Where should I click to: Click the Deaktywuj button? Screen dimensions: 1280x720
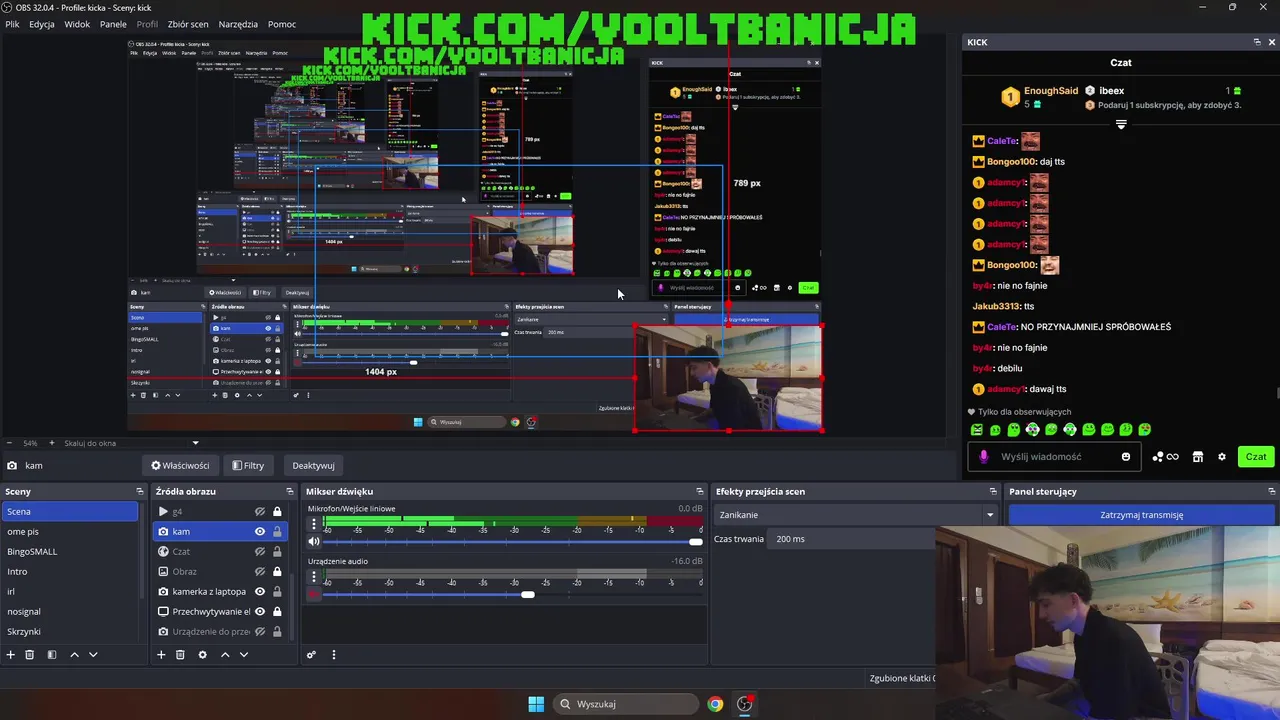pos(313,465)
